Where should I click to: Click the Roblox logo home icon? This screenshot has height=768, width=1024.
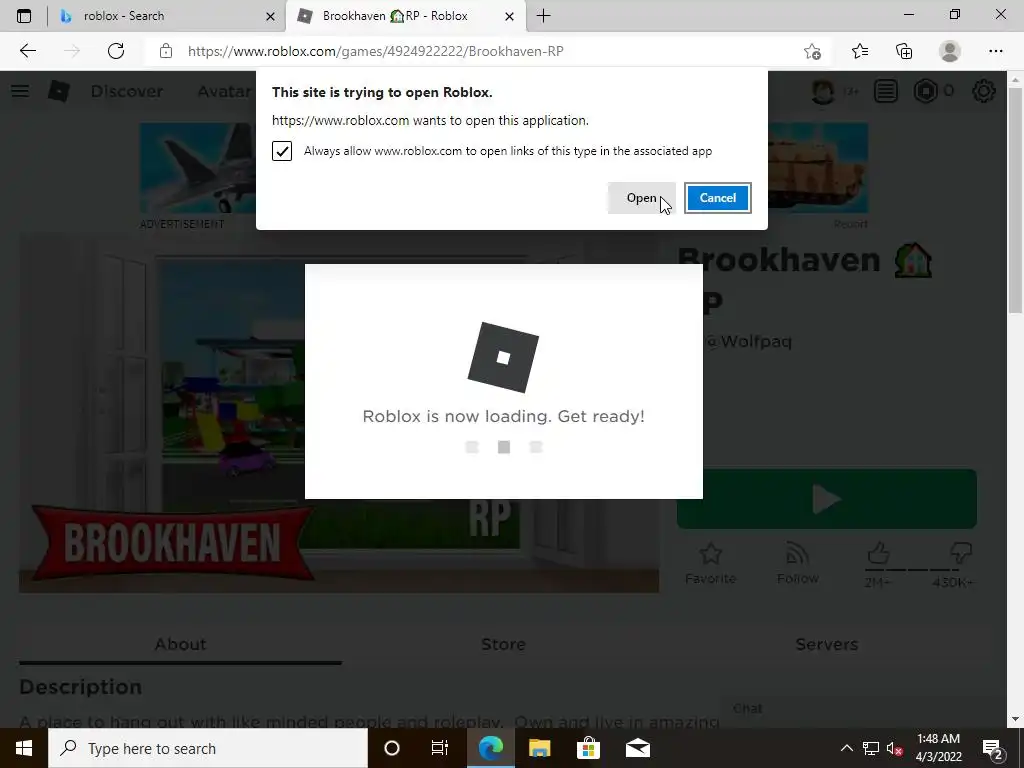pyautogui.click(x=59, y=91)
